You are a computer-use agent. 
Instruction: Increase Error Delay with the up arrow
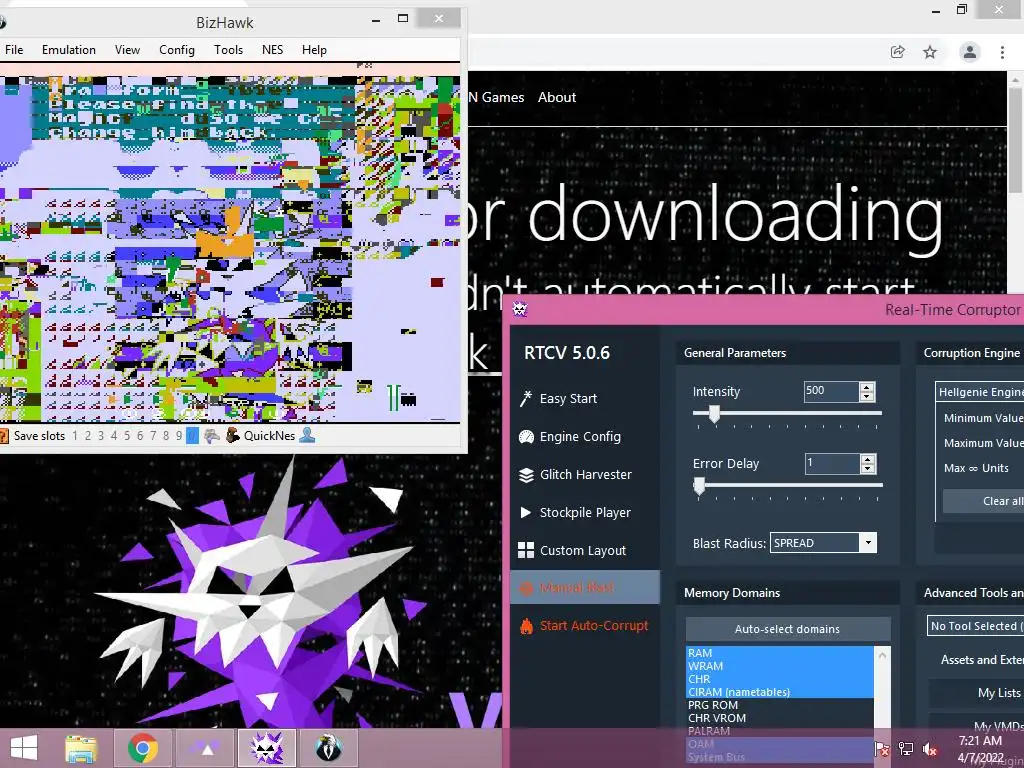(x=867, y=459)
